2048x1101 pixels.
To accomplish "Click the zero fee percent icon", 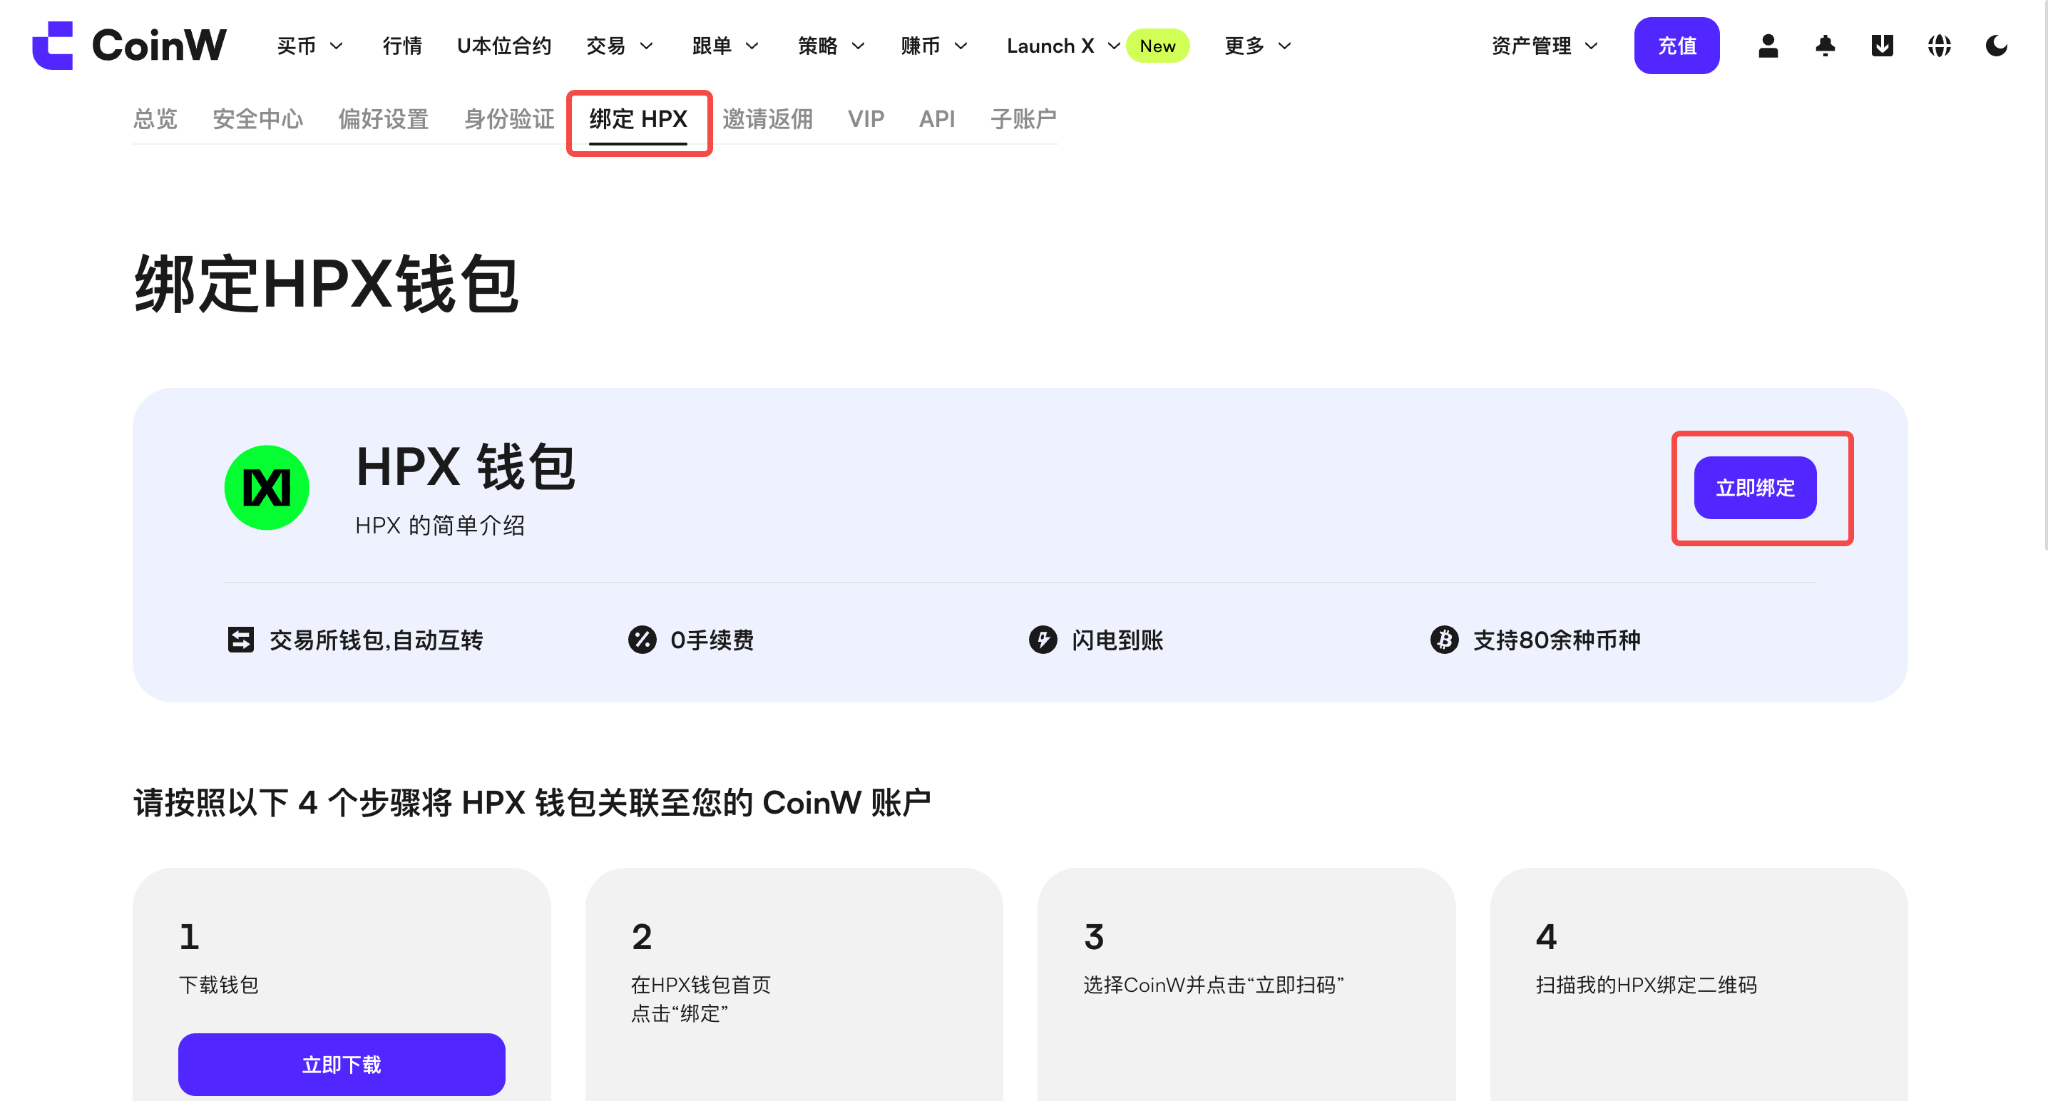I will 642,639.
